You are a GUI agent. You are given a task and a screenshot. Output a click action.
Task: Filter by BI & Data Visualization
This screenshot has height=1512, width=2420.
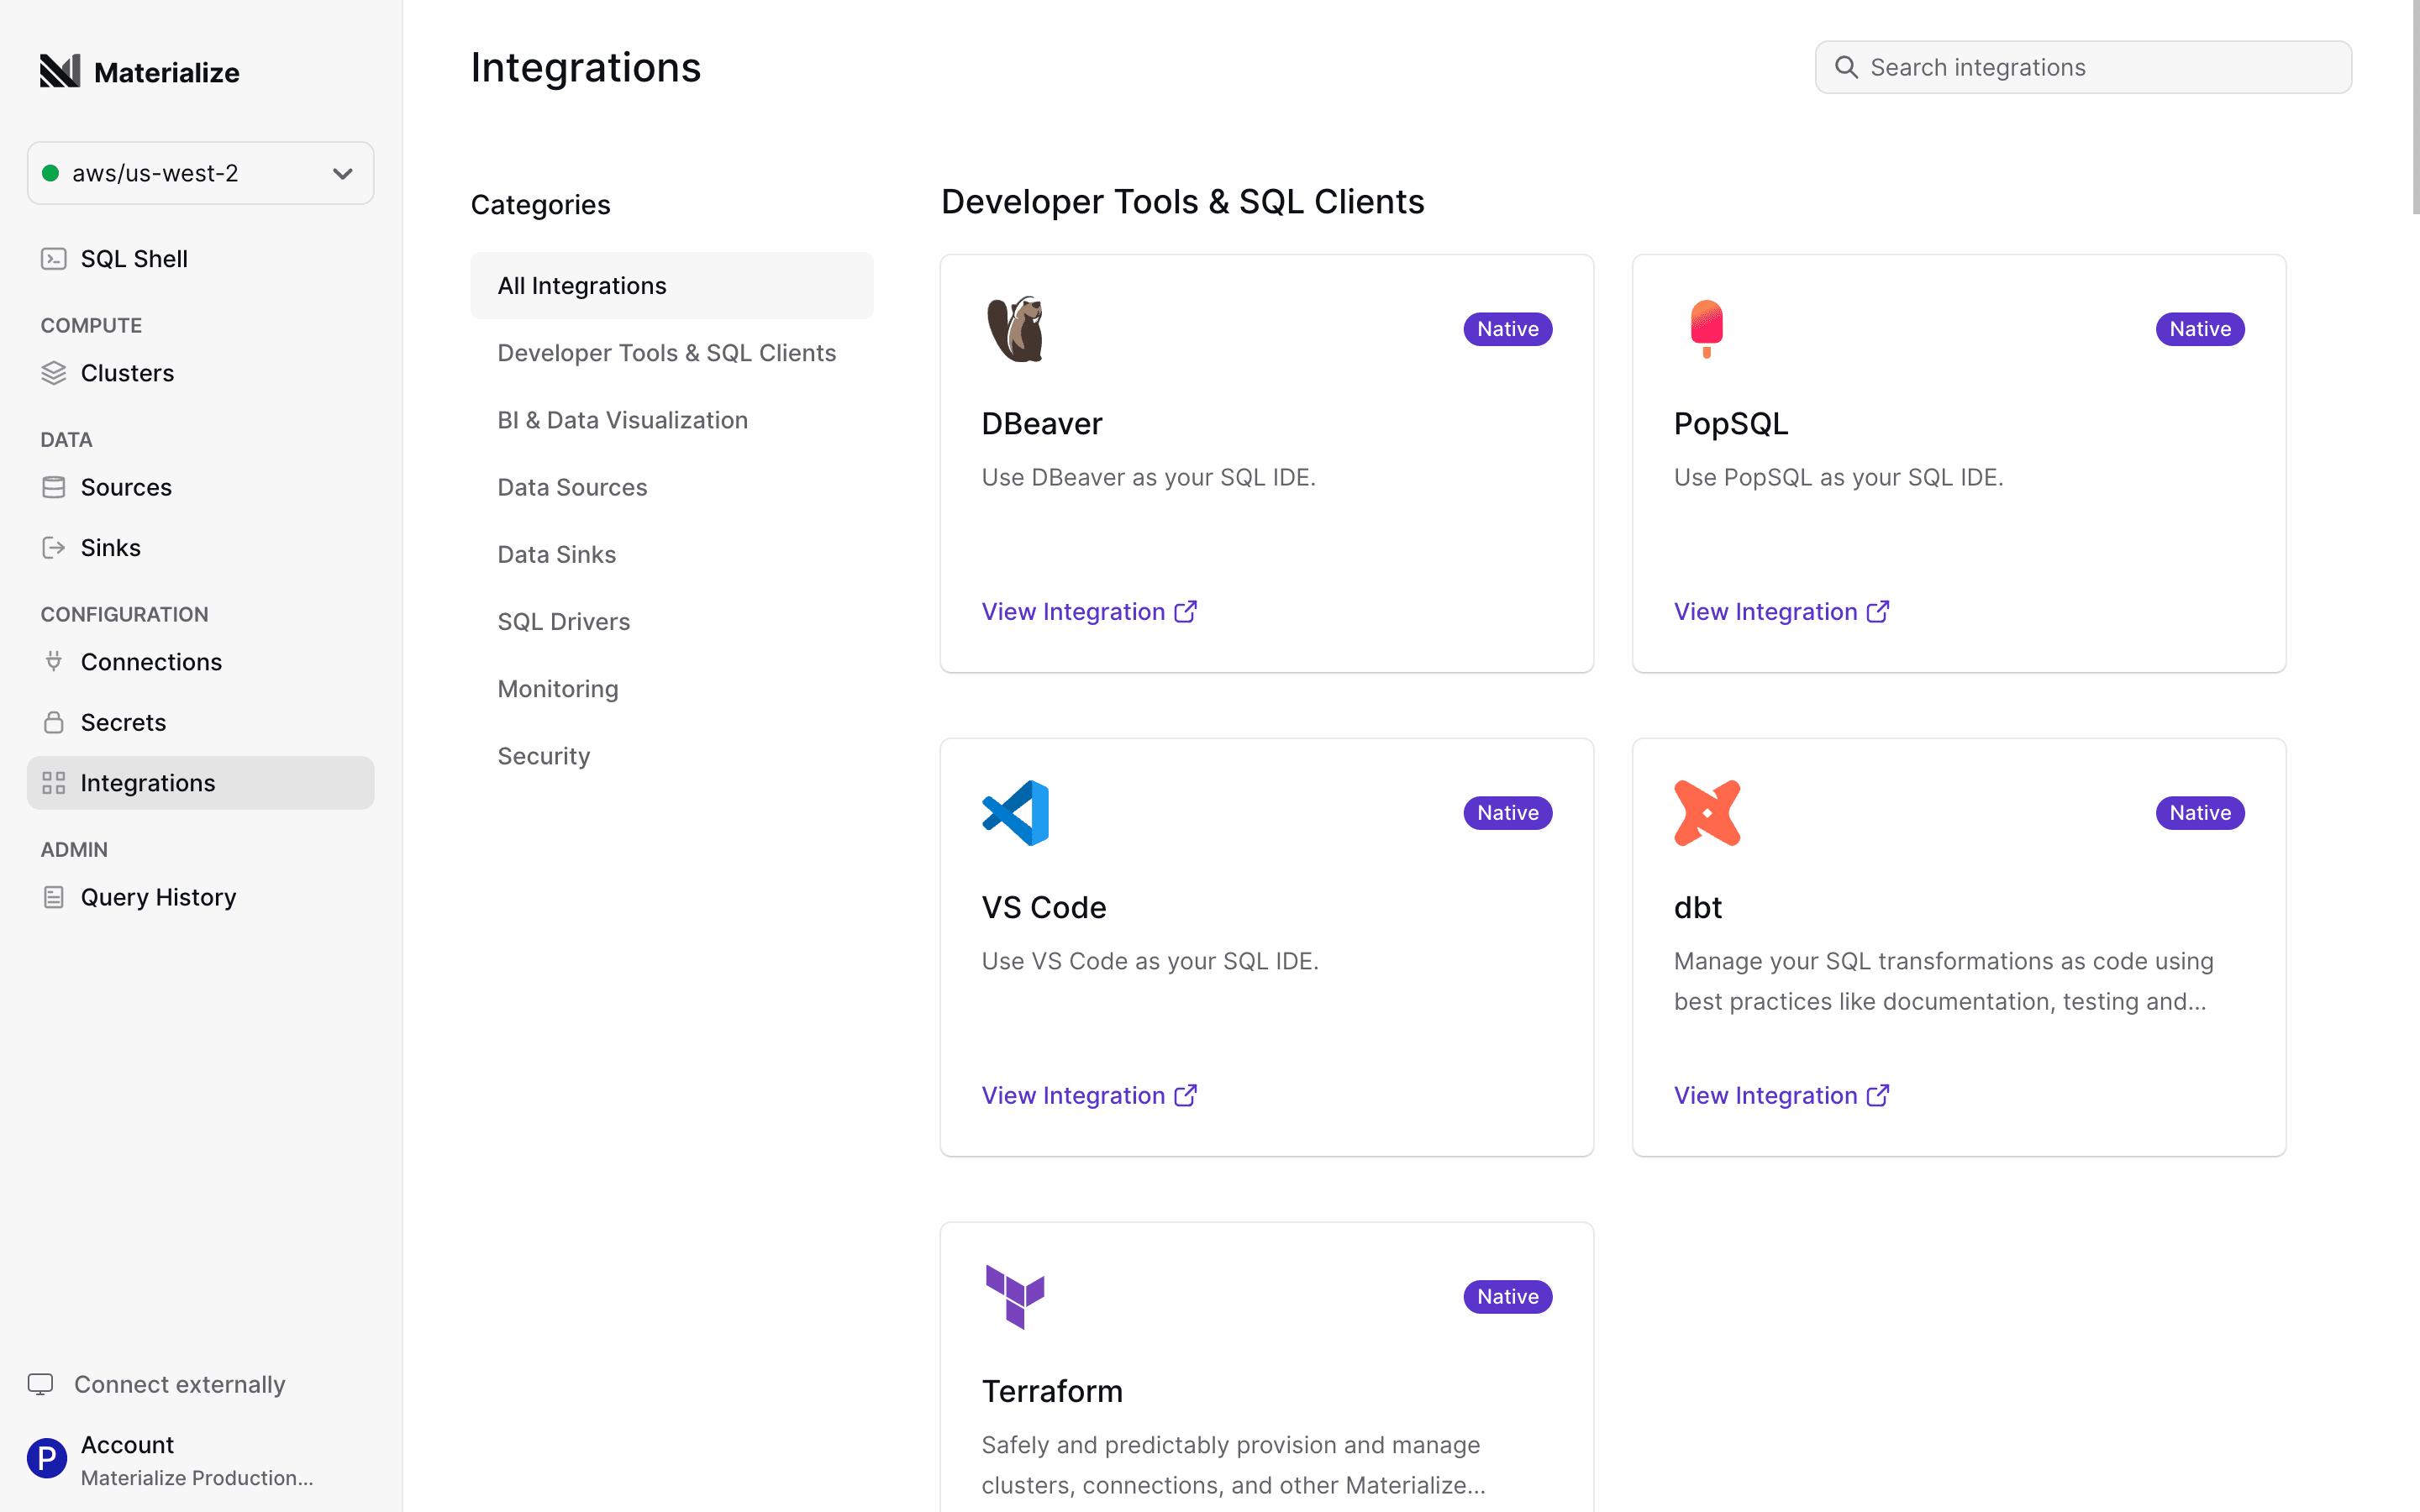point(672,420)
